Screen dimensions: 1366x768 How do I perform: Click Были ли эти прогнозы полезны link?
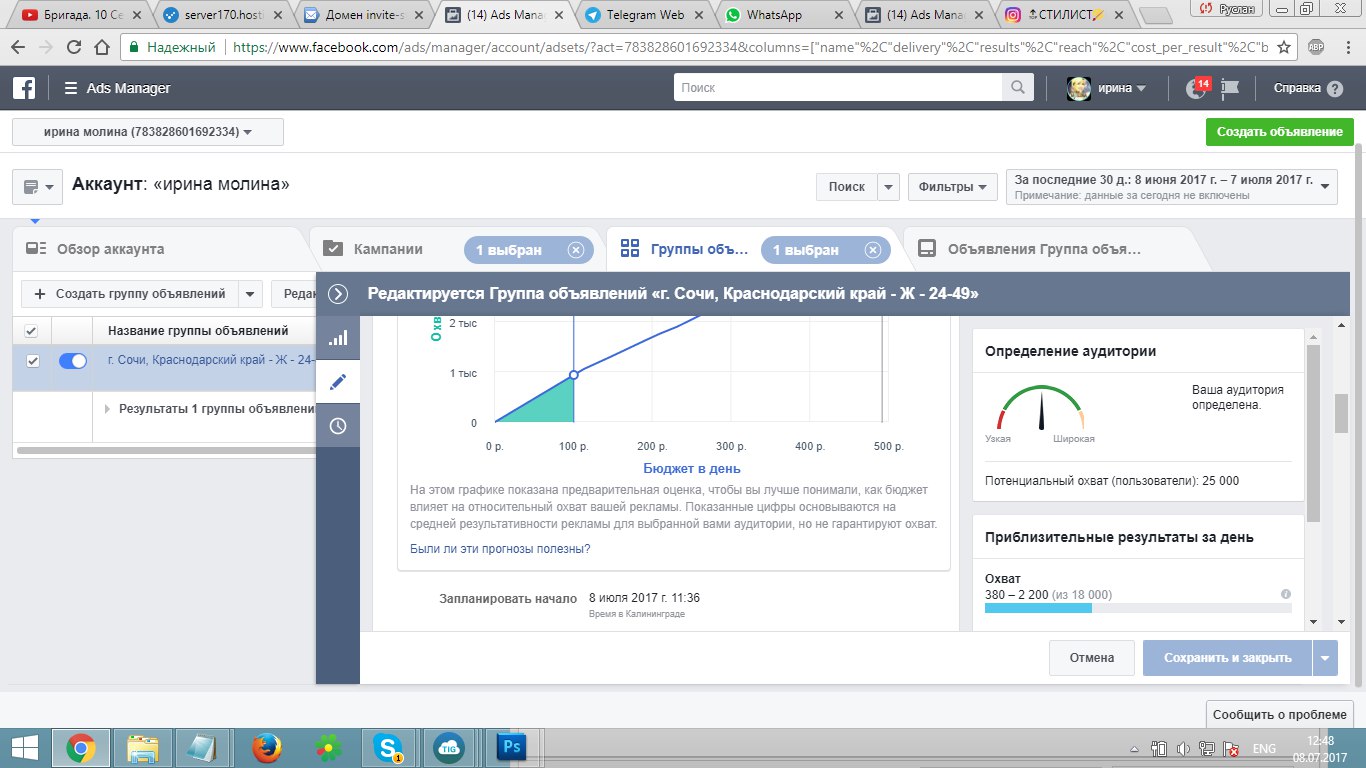click(x=500, y=549)
